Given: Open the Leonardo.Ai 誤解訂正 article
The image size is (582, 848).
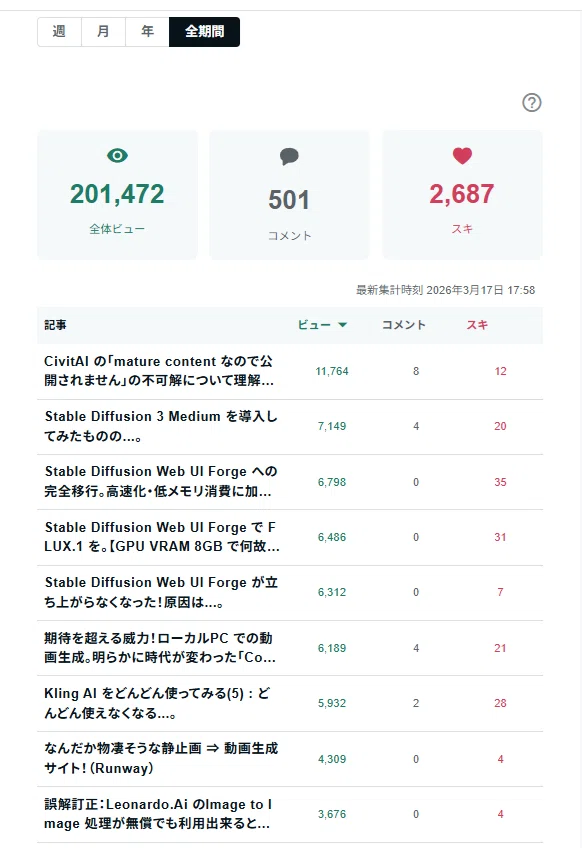Looking at the screenshot, I should pyautogui.click(x=158, y=814).
